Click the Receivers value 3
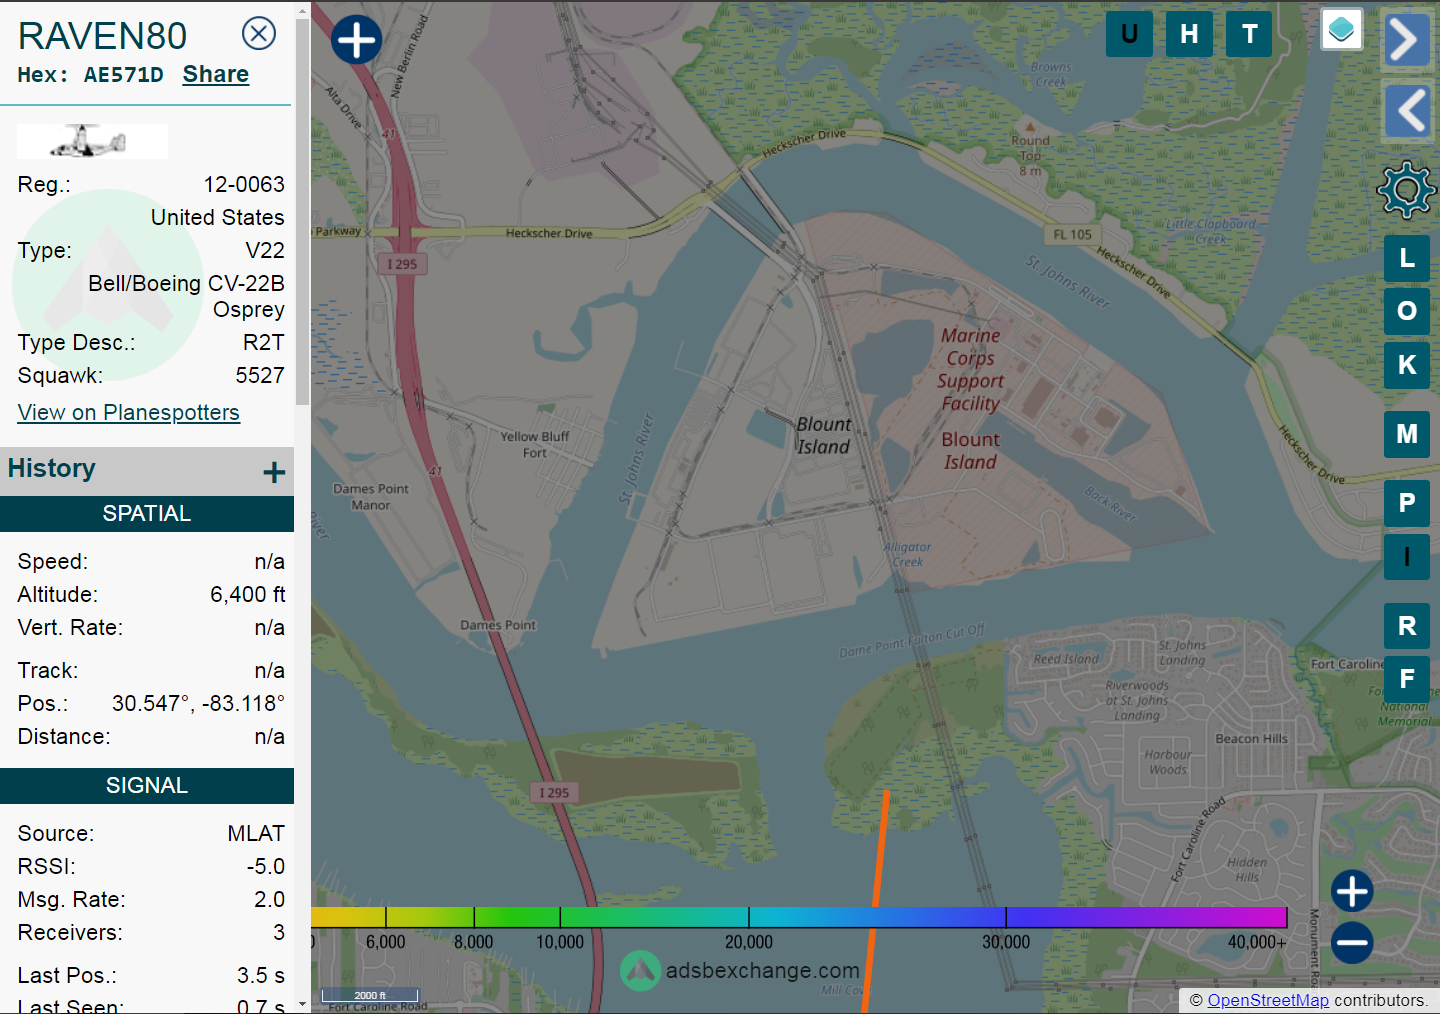Image resolution: width=1440 pixels, height=1014 pixels. (x=279, y=932)
